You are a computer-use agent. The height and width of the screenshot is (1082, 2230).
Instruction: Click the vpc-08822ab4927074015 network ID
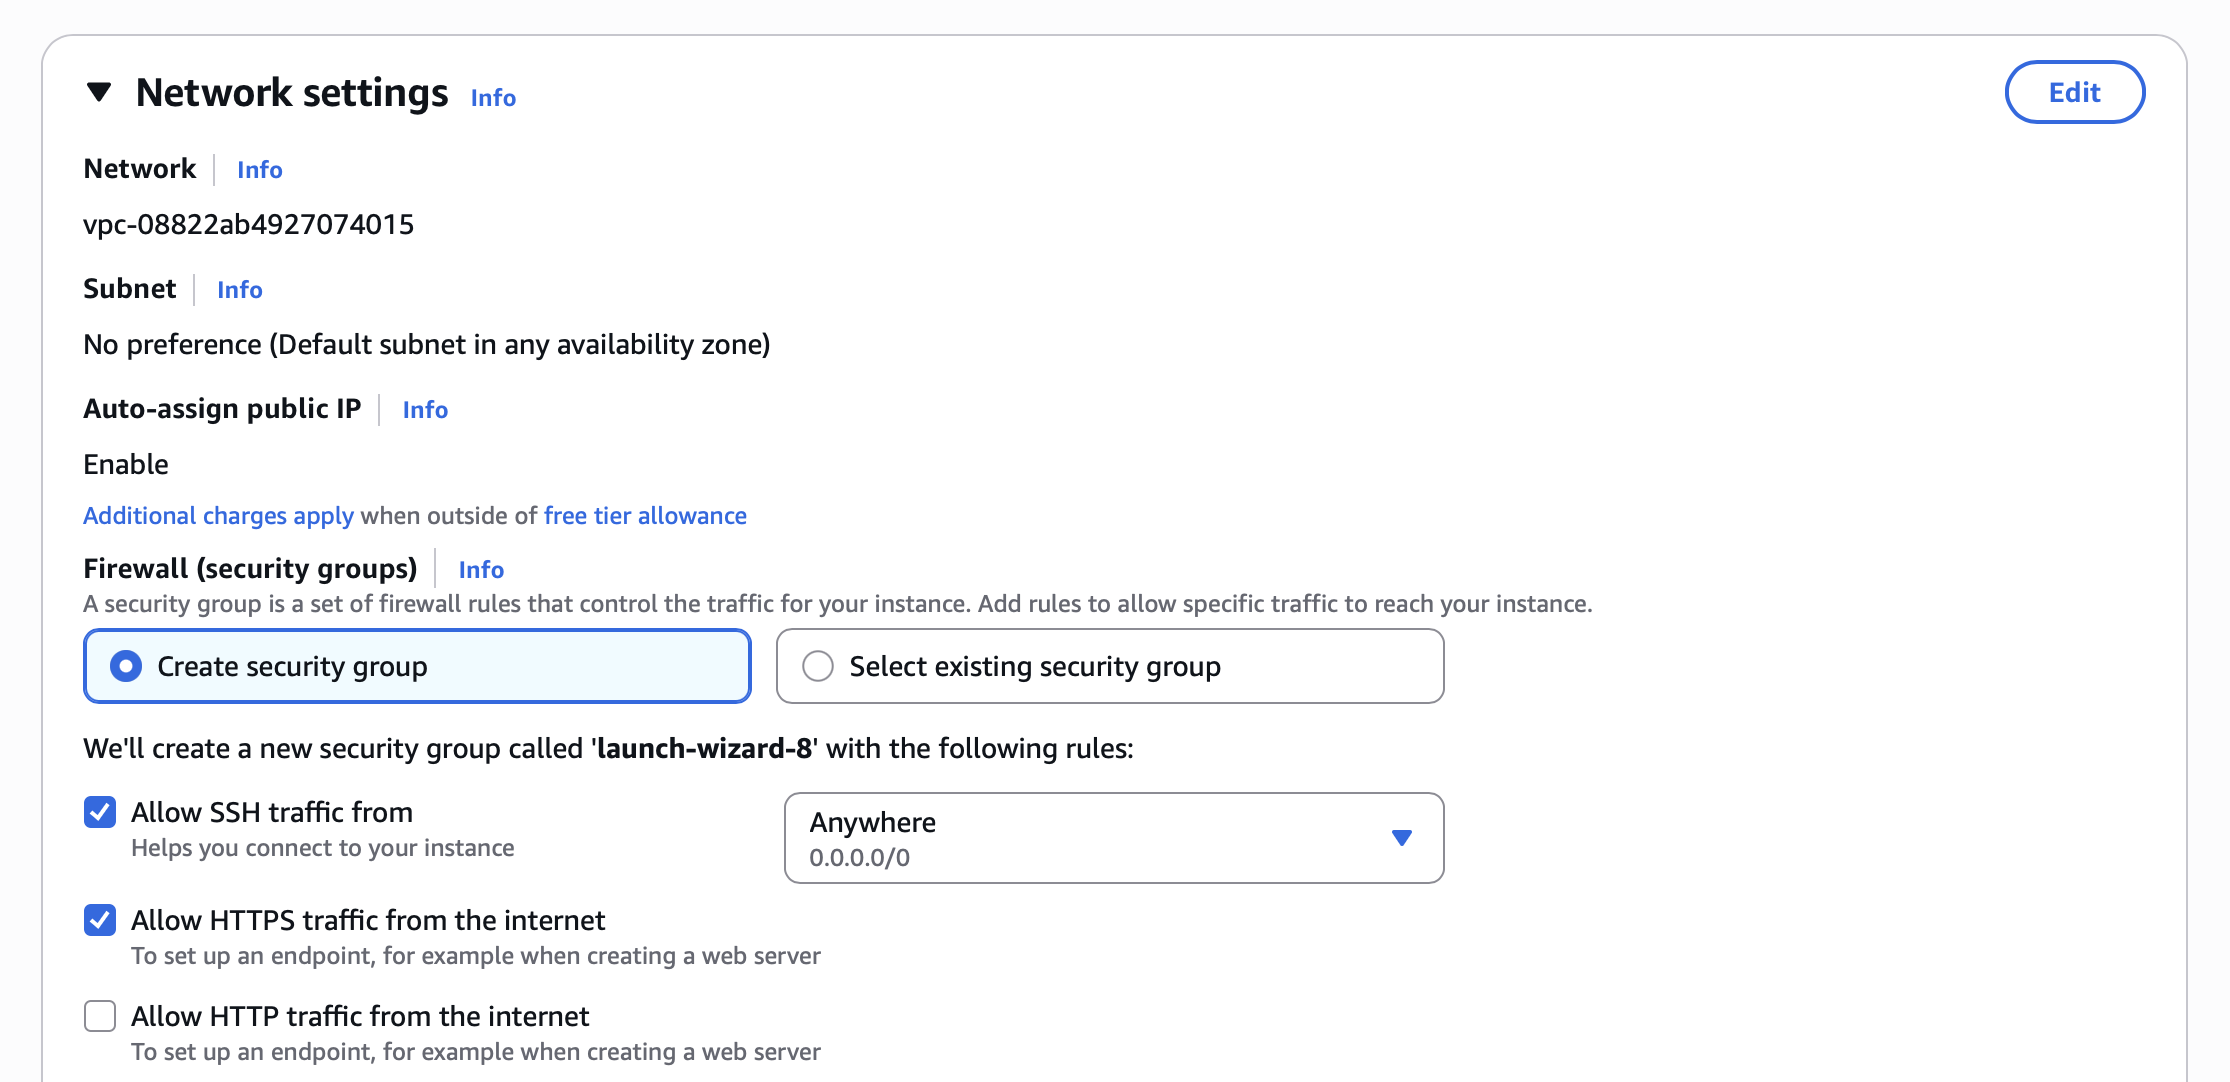click(249, 224)
